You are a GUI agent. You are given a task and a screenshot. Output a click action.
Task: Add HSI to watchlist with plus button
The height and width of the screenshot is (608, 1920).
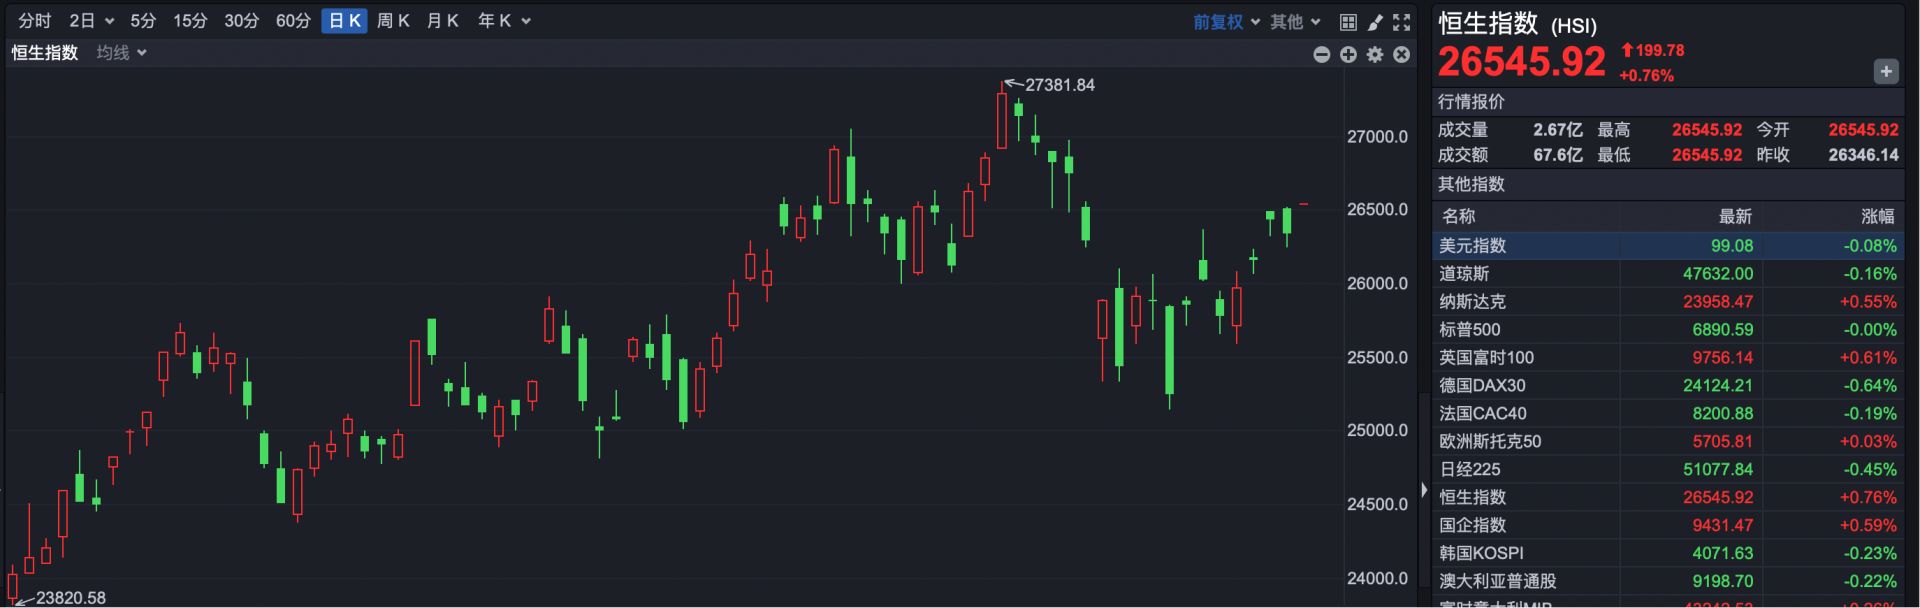click(1885, 72)
